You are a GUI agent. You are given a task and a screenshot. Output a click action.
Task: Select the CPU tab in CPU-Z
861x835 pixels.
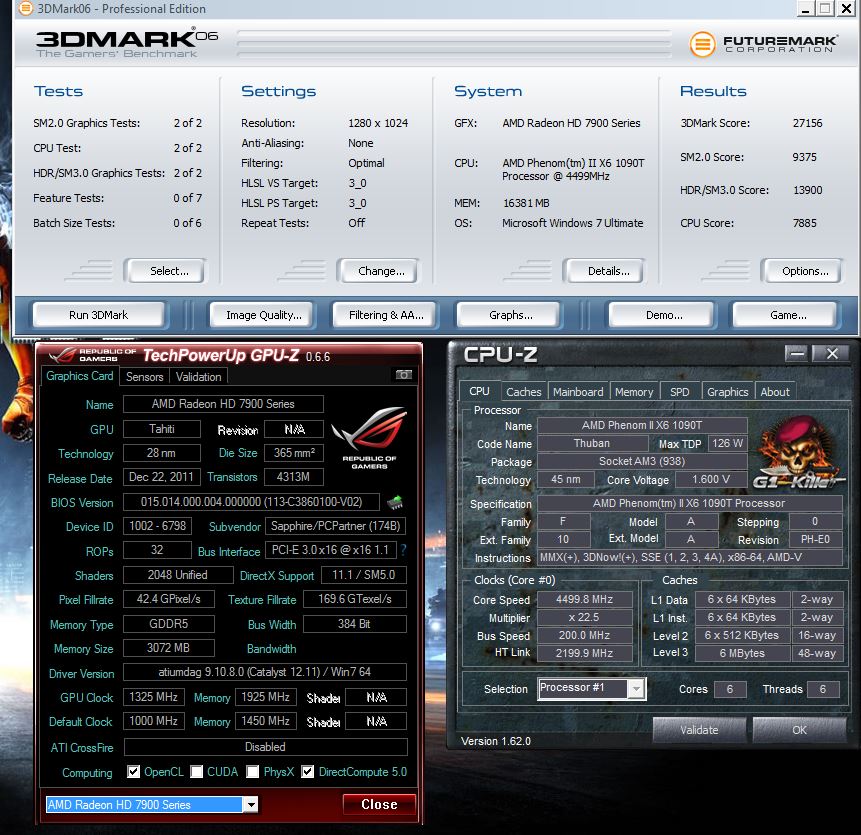479,391
